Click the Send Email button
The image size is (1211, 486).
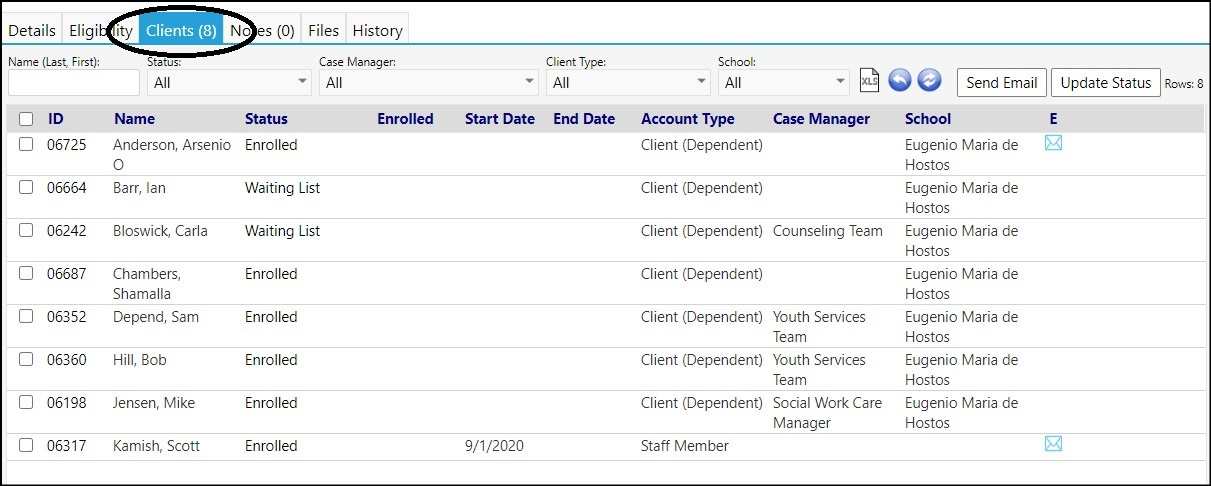click(1002, 82)
